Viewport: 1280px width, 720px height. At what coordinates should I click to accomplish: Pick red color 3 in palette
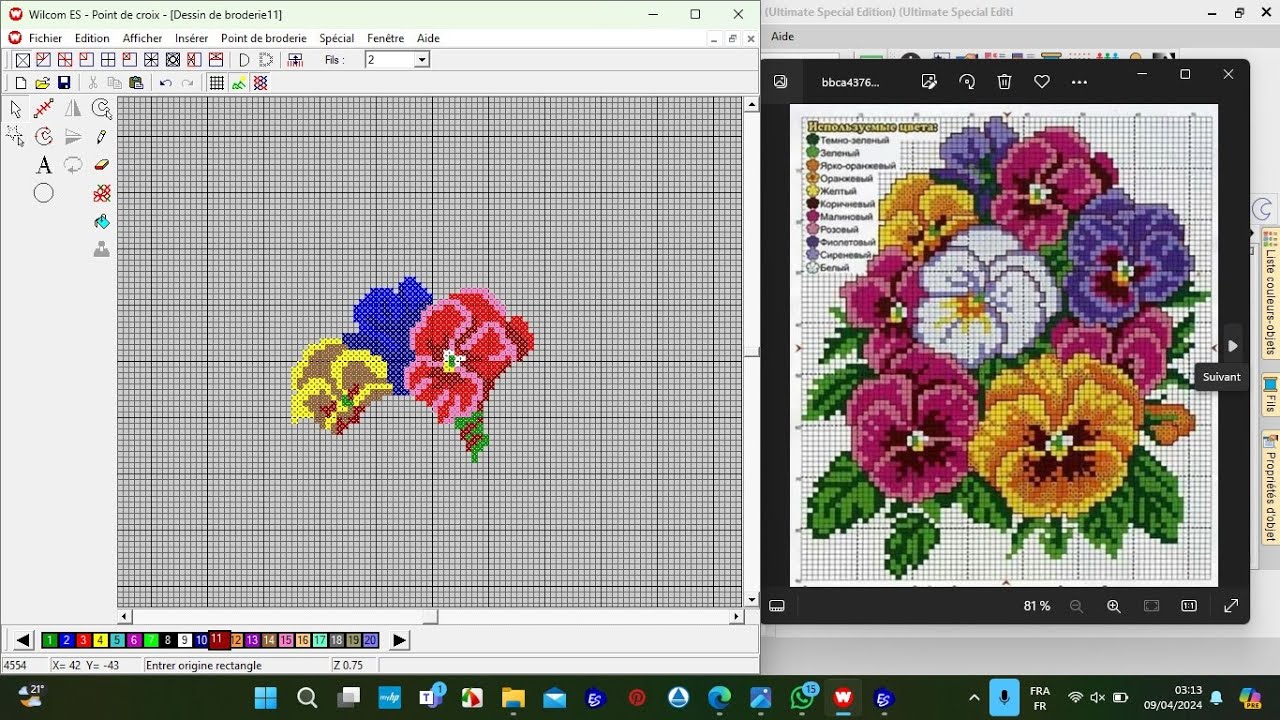coord(83,641)
